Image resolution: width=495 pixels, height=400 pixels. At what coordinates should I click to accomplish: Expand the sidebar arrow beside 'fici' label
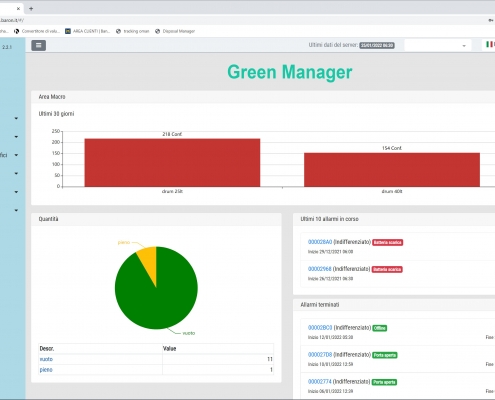point(16,155)
